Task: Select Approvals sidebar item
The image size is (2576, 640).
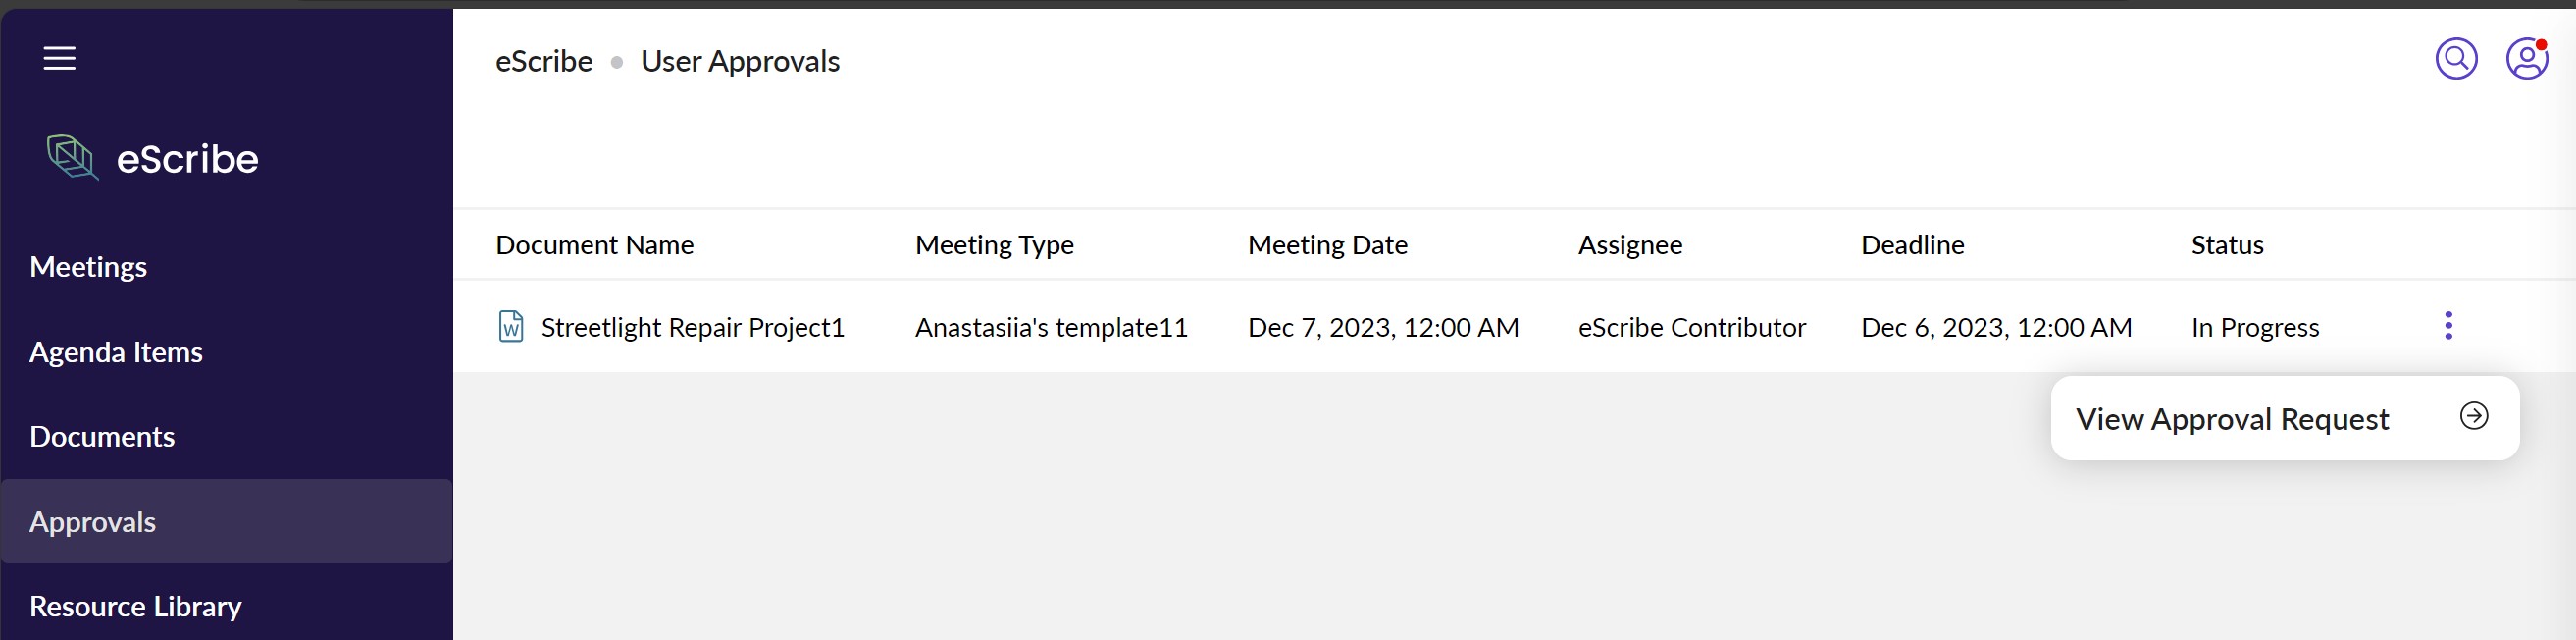Action: click(x=93, y=522)
